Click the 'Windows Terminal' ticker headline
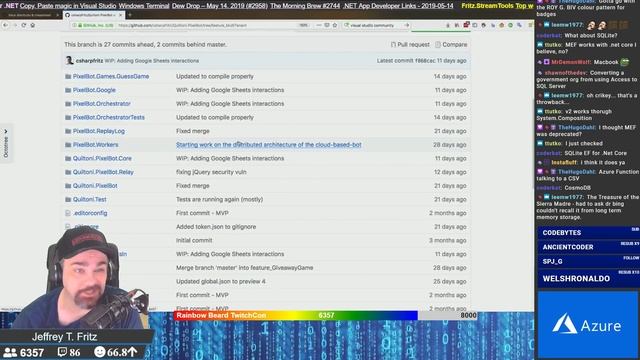 pyautogui.click(x=144, y=6)
